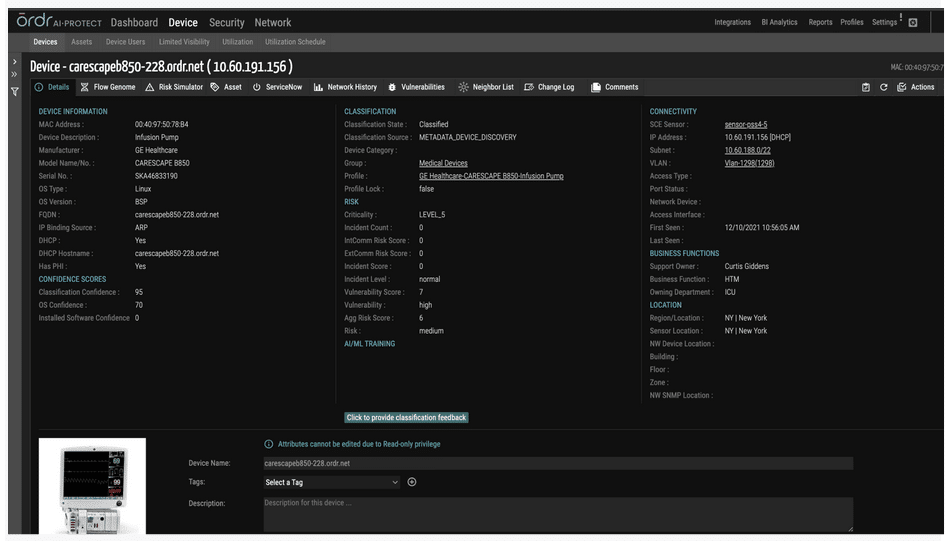
Task: Click the Ordr AI-Protect logo
Action: coord(59,21)
